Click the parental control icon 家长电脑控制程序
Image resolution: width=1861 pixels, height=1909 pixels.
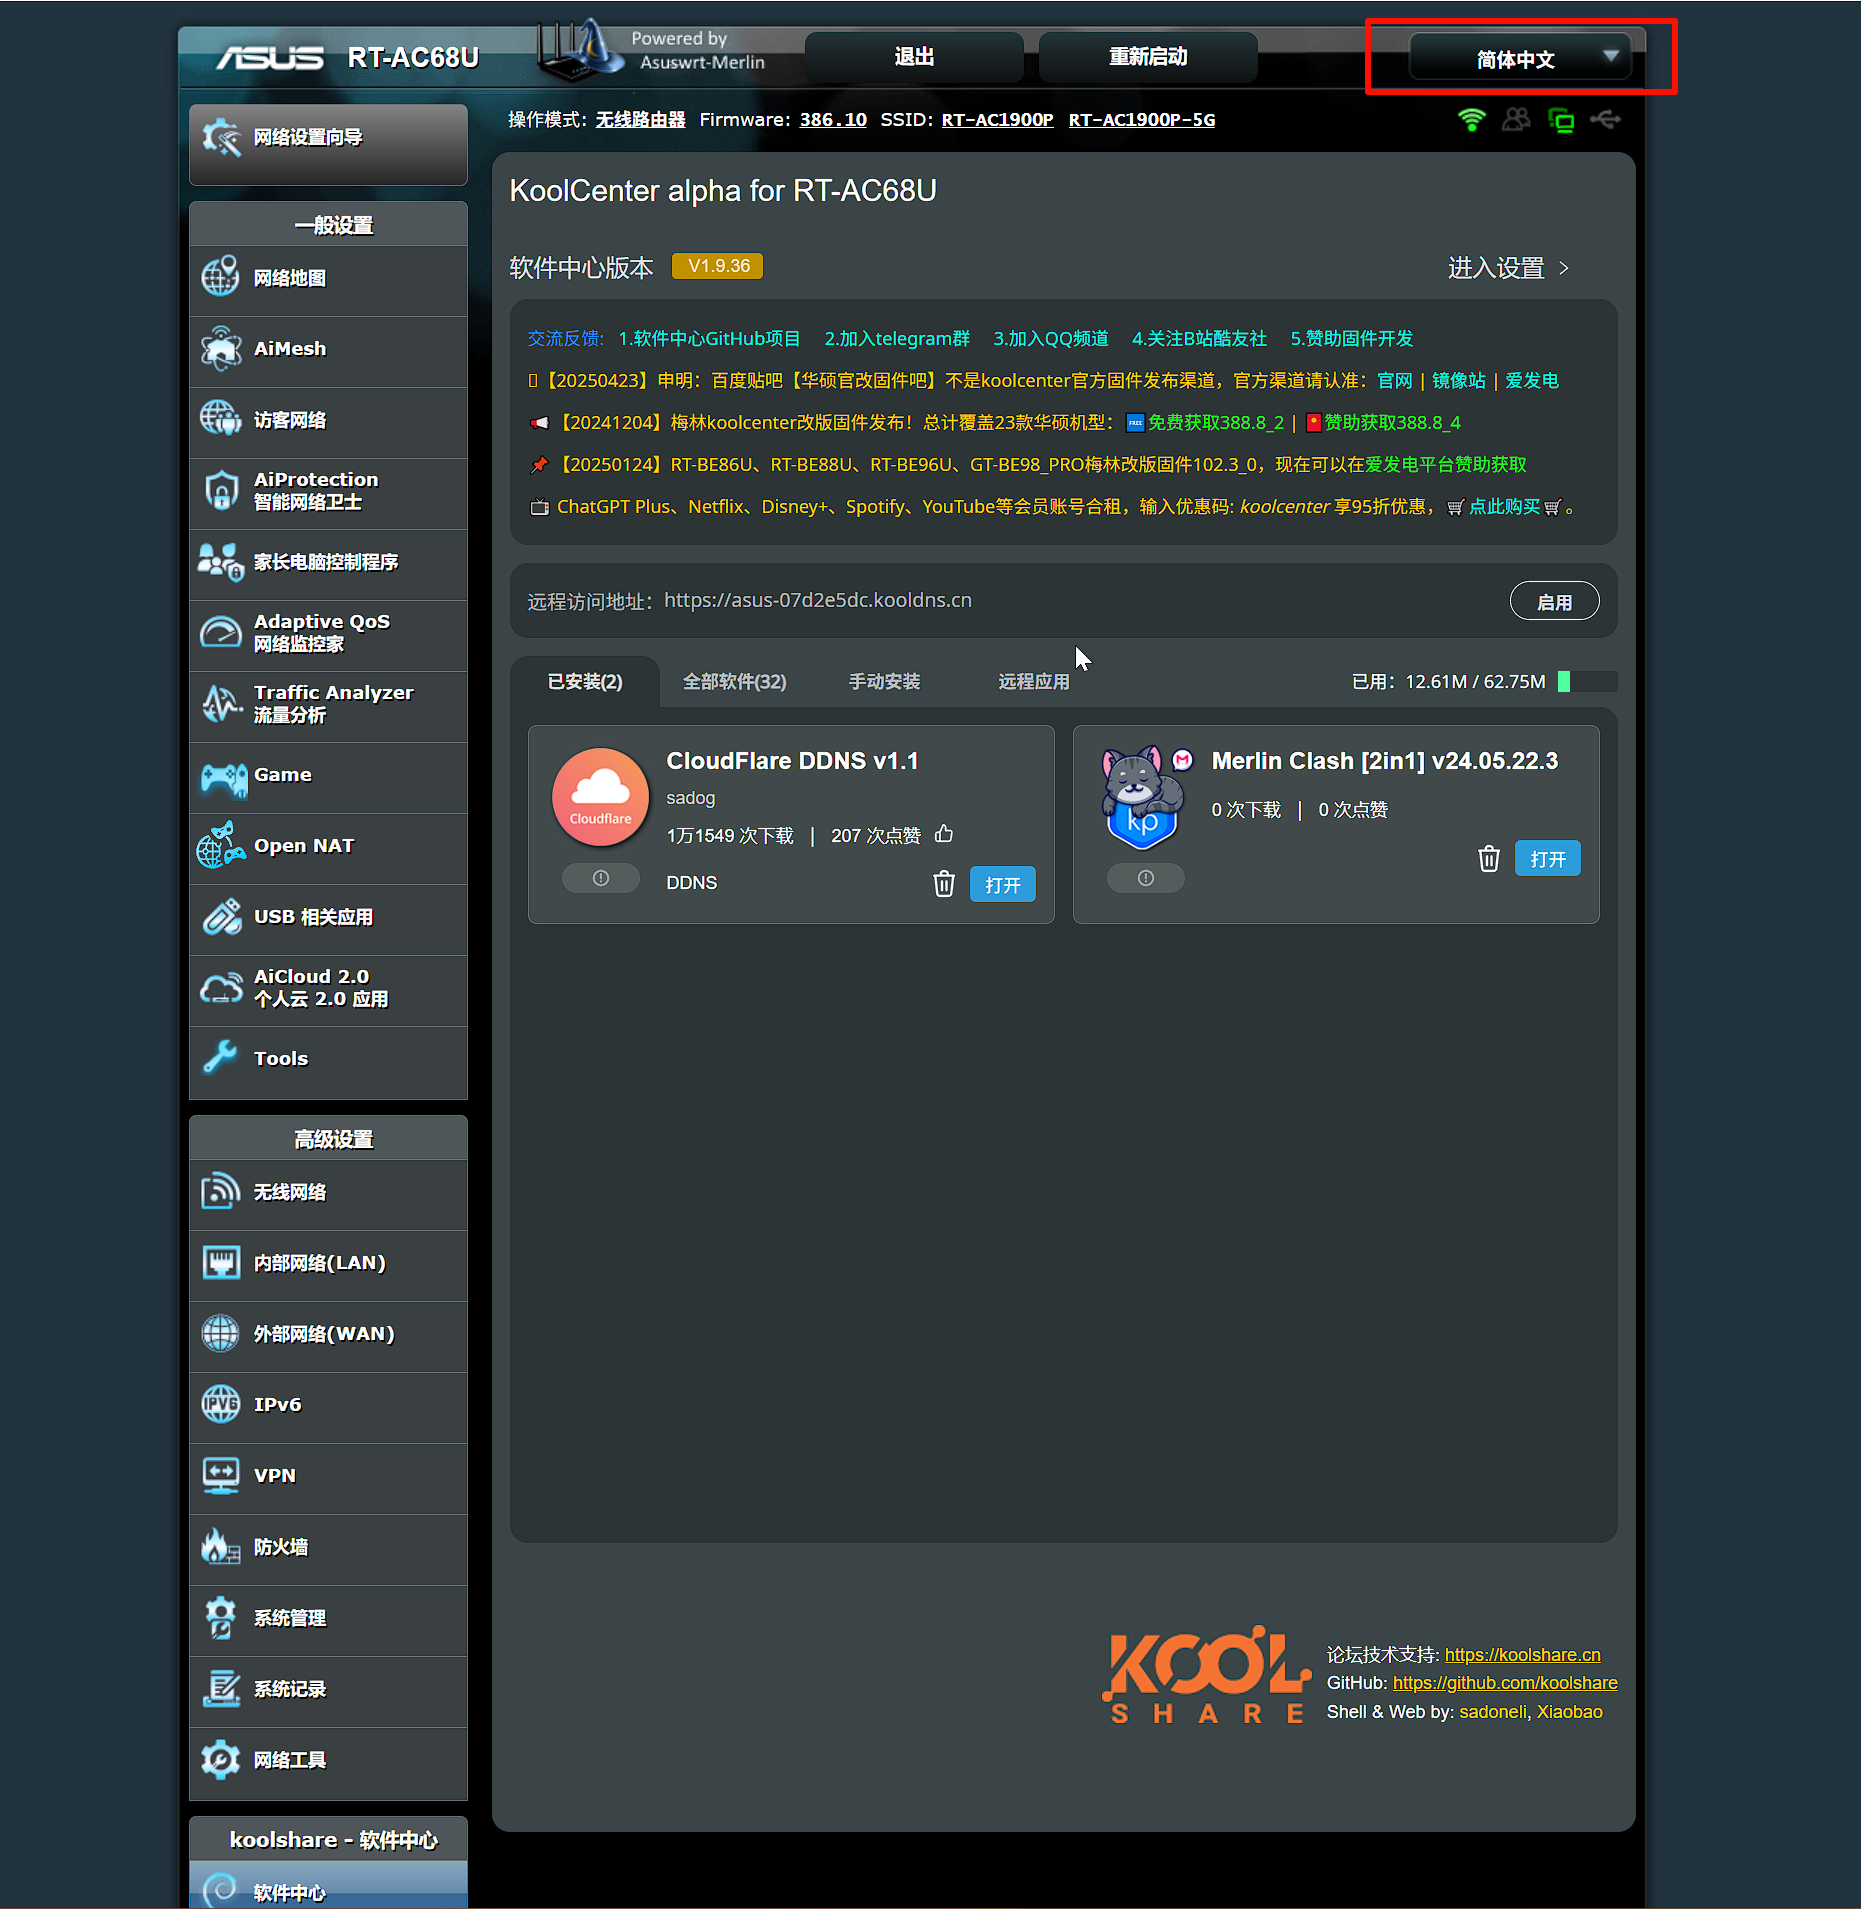coord(221,561)
